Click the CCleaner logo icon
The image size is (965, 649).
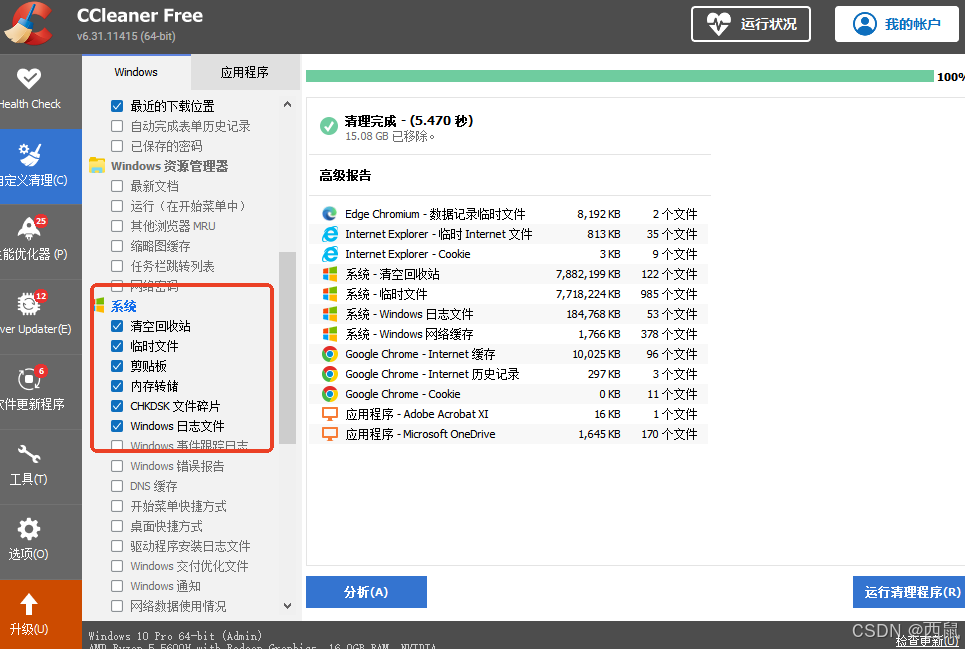tap(28, 25)
